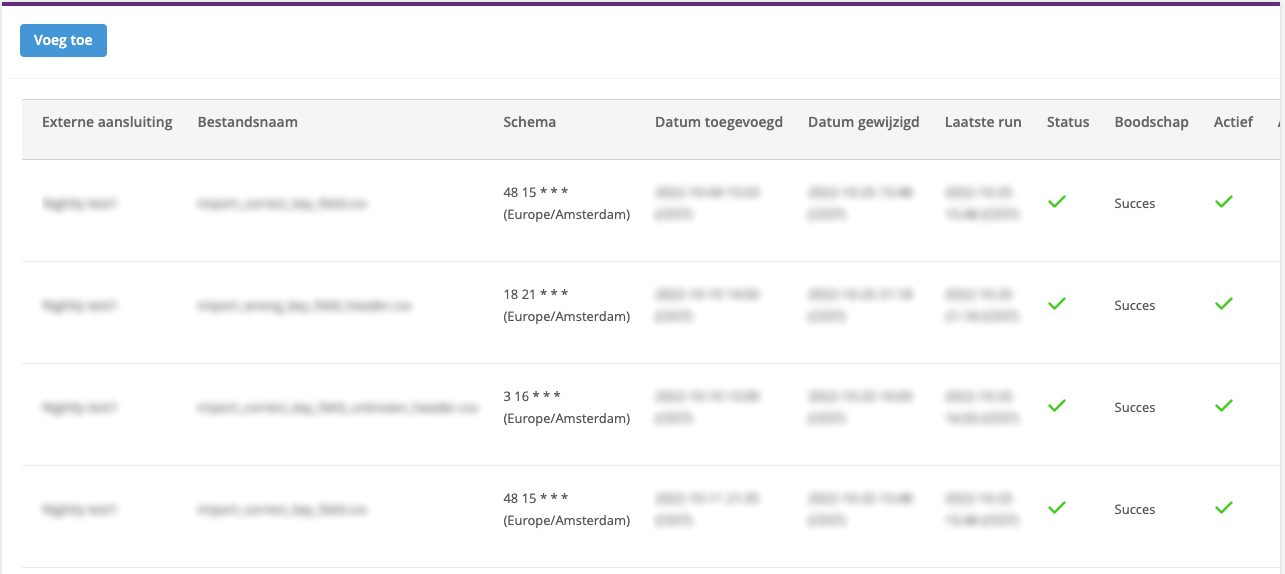Click the Laatste run column header
1285x574 pixels.
click(983, 122)
